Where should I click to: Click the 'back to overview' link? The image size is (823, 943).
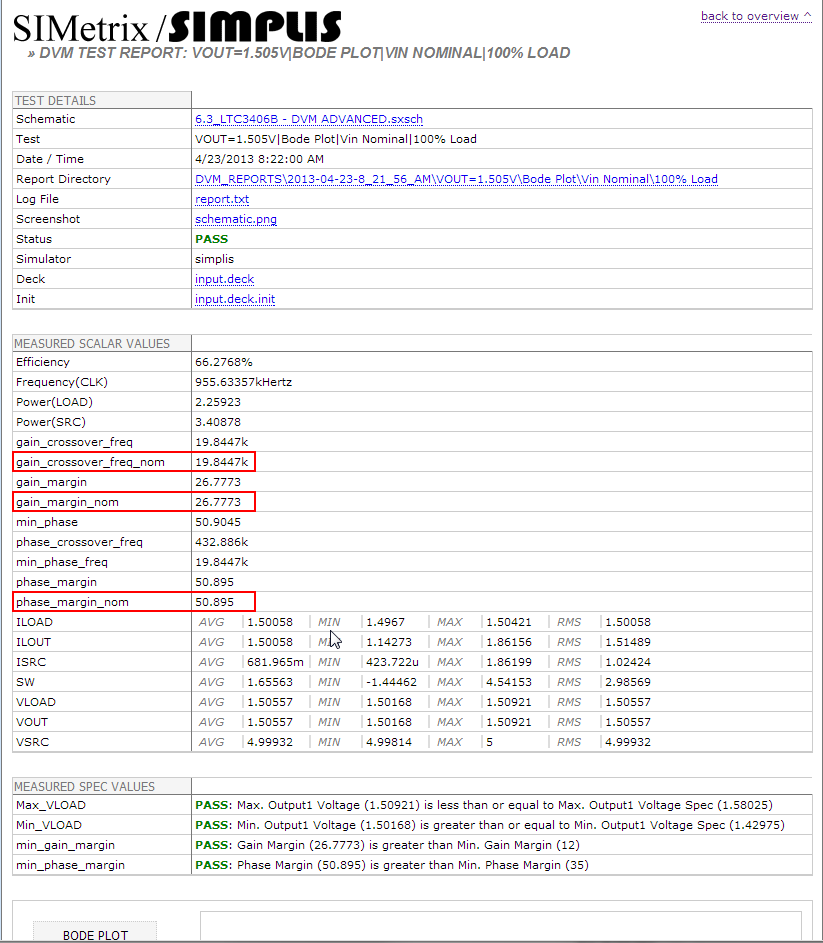click(x=755, y=16)
